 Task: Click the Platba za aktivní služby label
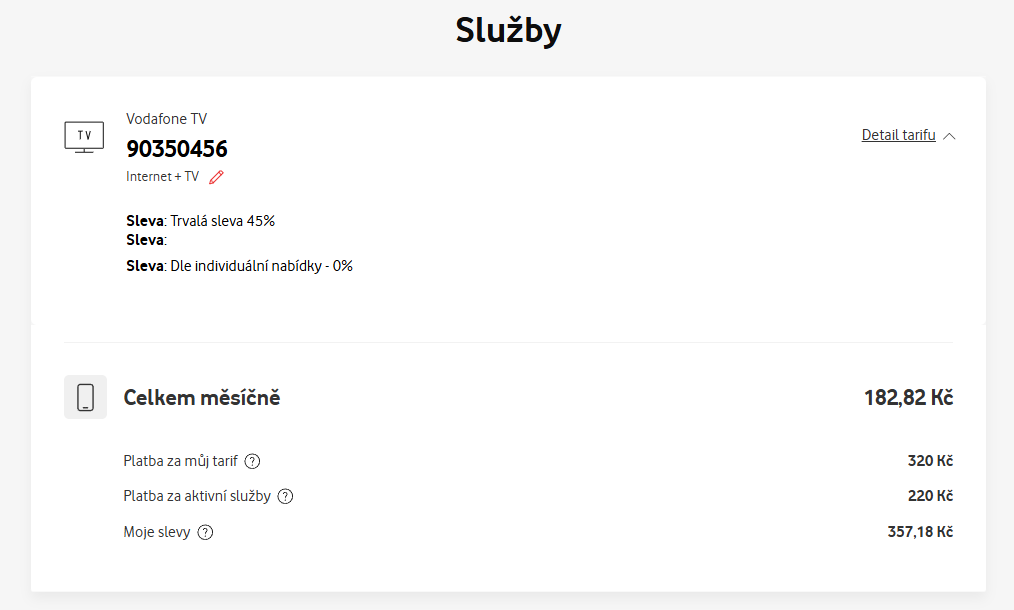pos(196,496)
